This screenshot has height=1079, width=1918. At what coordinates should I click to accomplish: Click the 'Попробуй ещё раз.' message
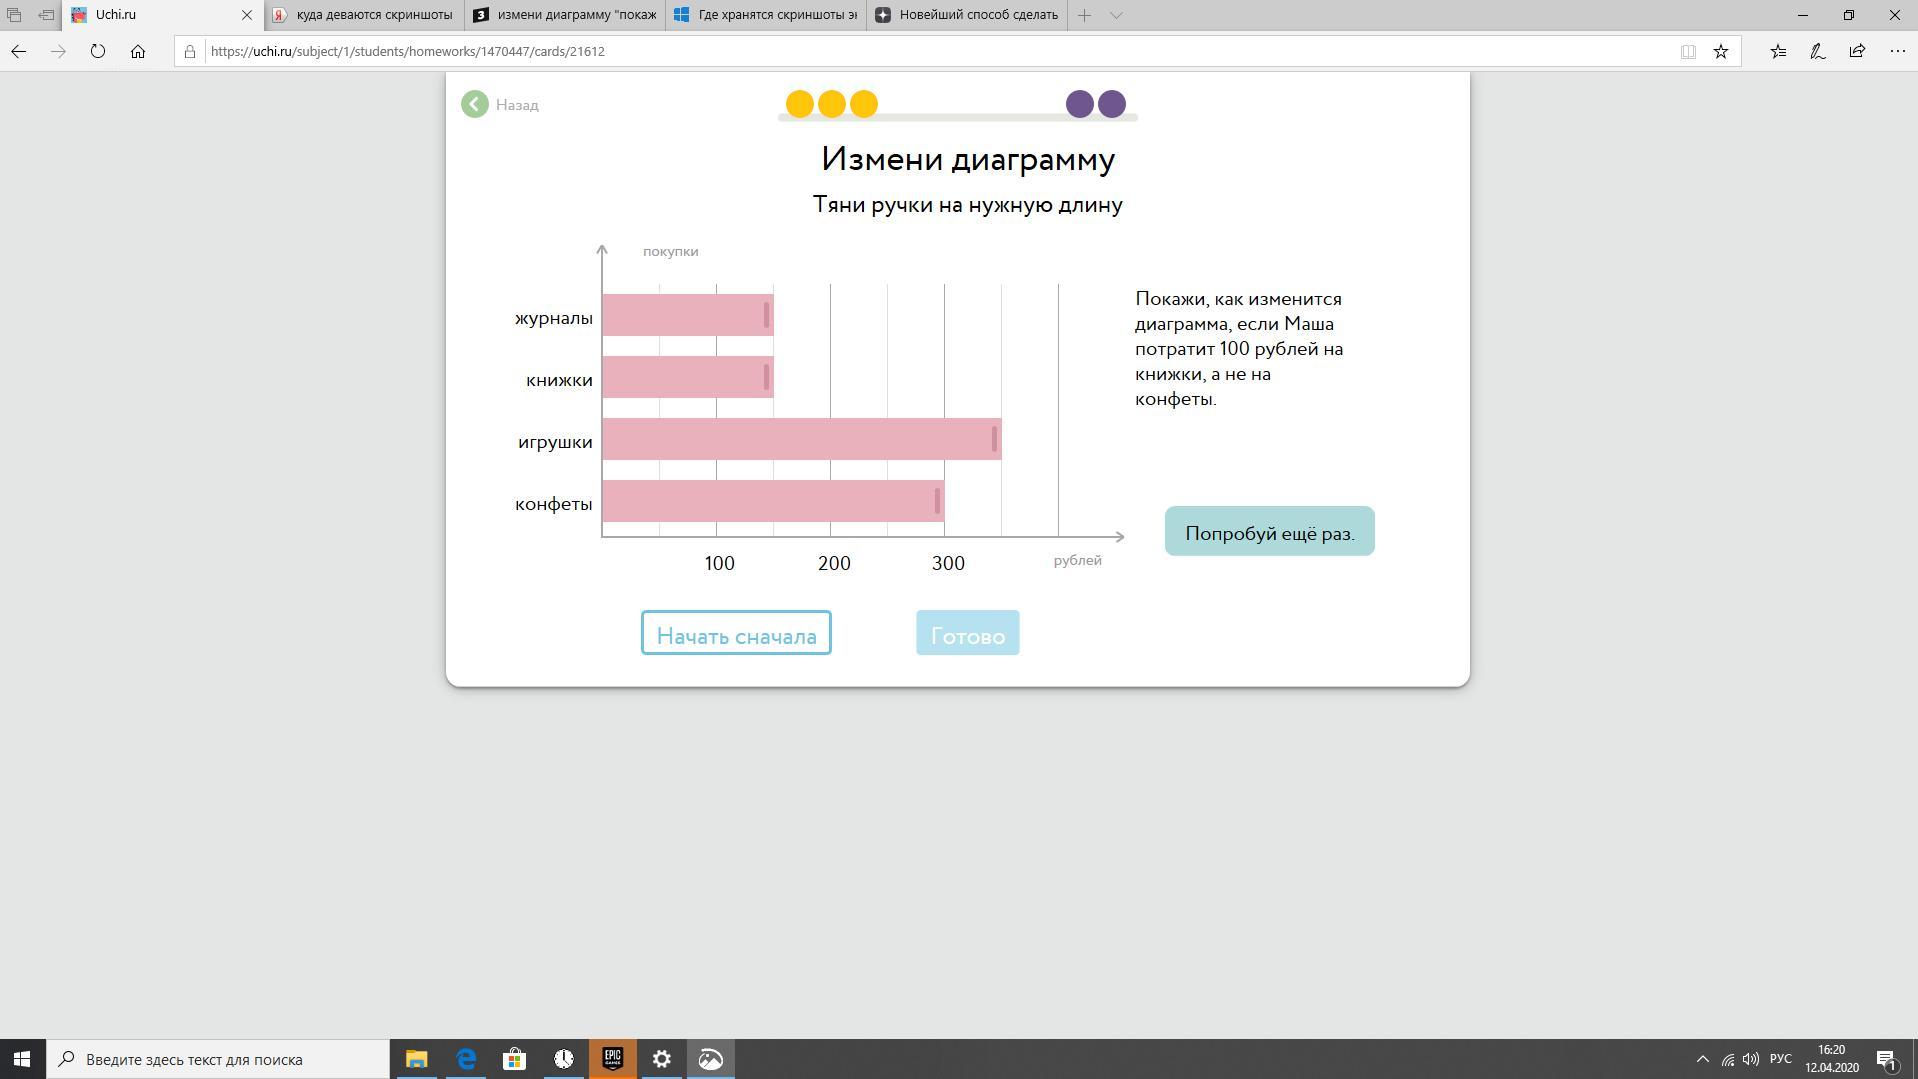coord(1270,532)
